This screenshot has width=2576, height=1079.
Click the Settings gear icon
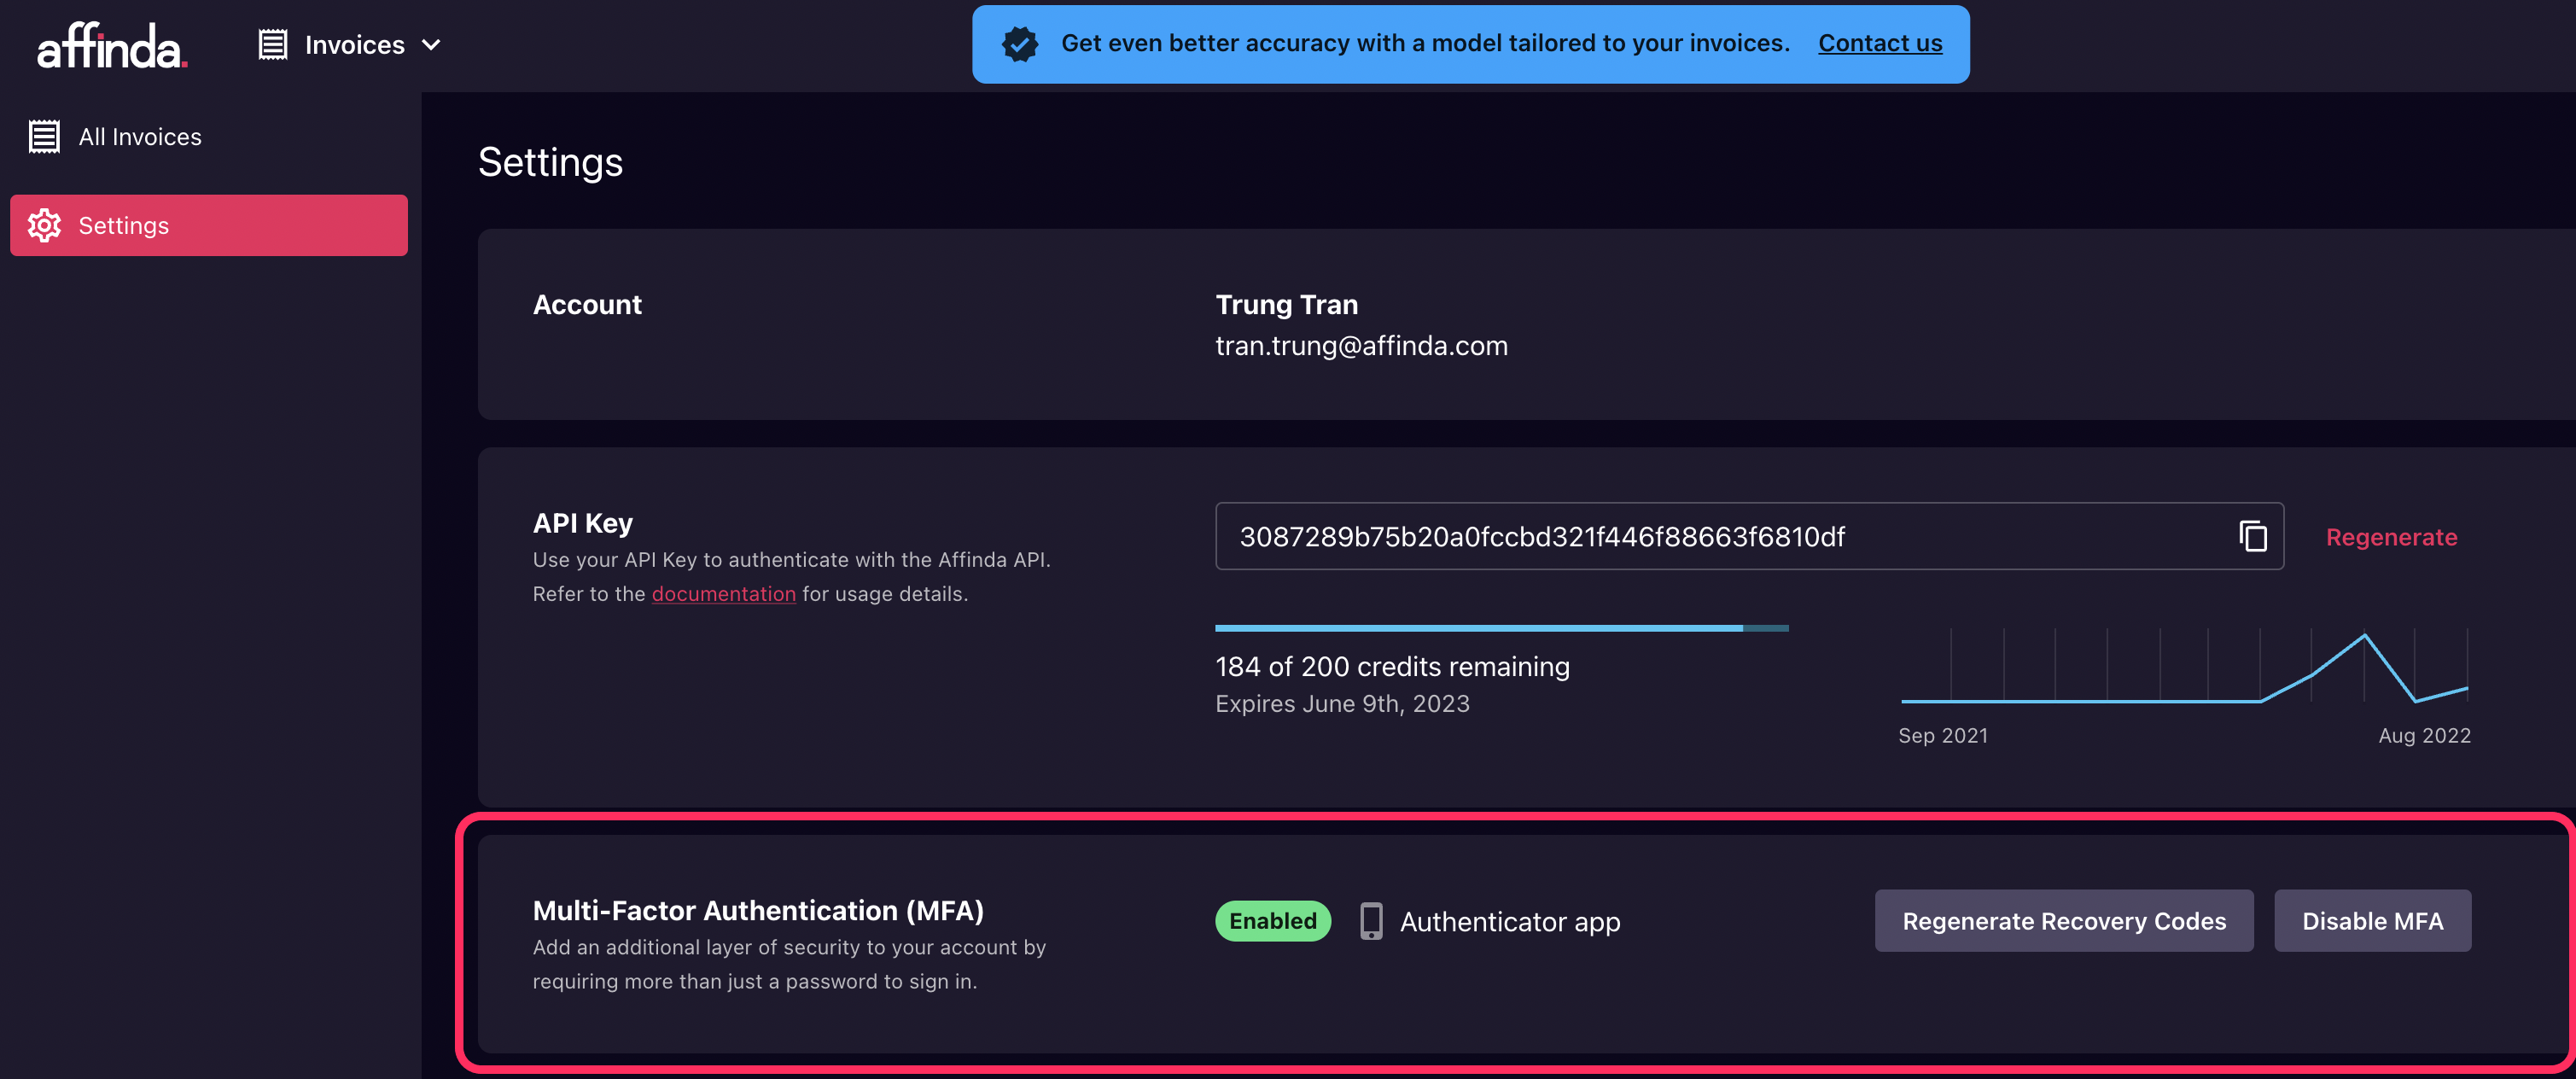point(44,225)
